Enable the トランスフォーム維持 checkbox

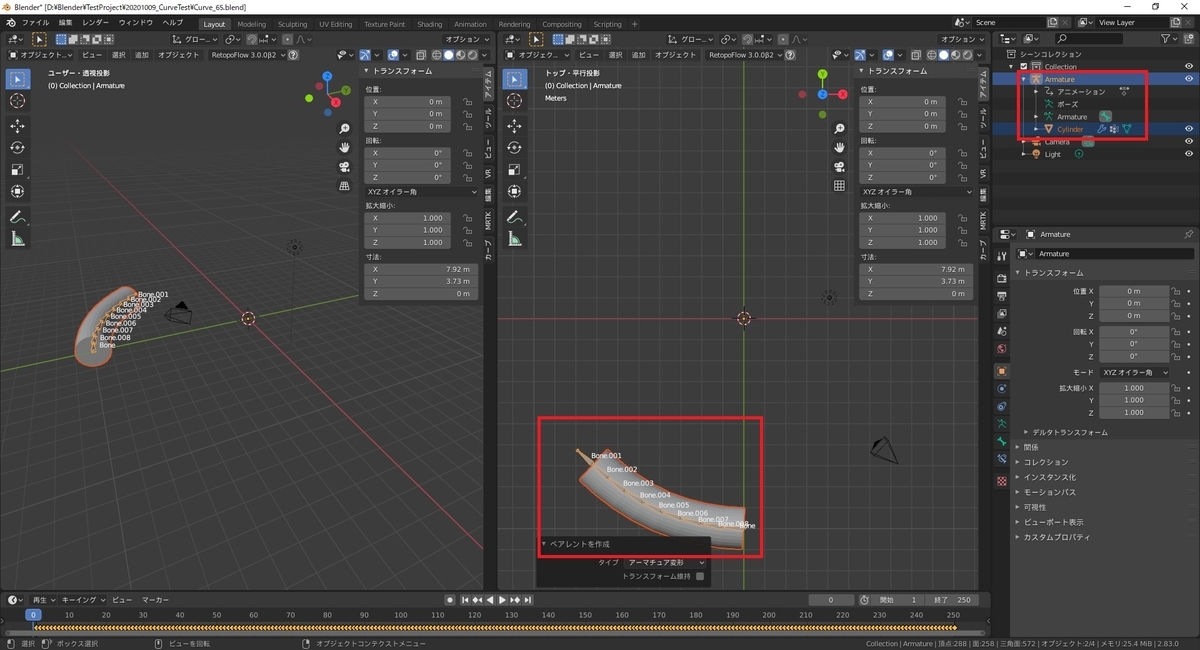pos(700,576)
